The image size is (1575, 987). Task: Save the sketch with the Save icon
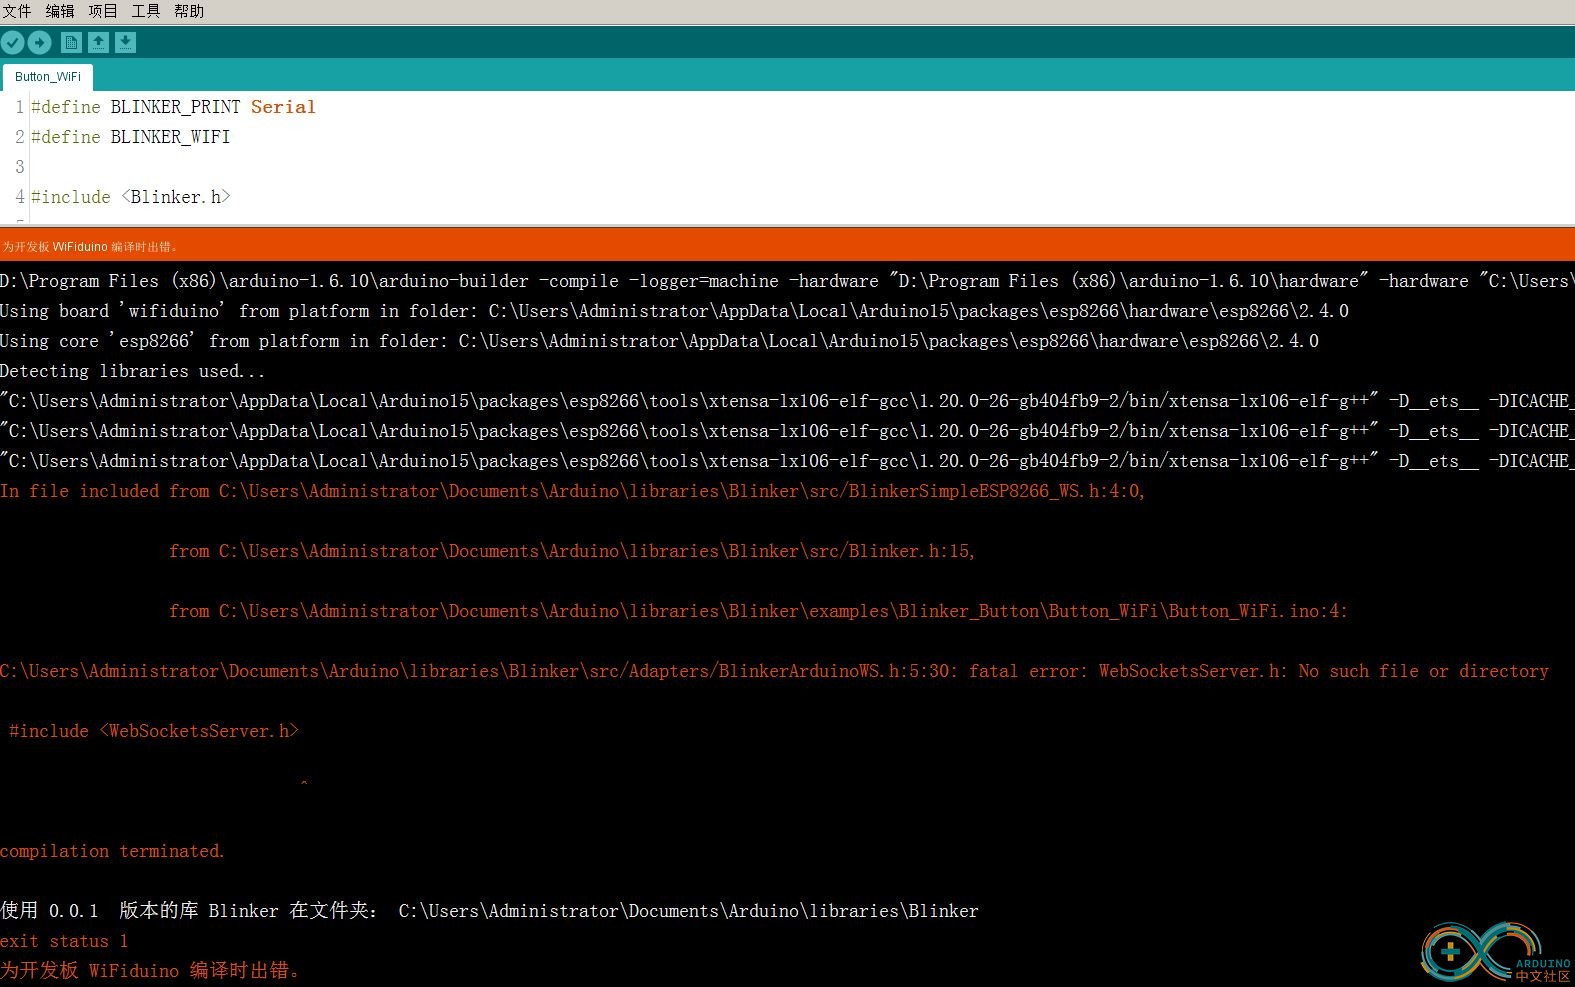tap(125, 42)
